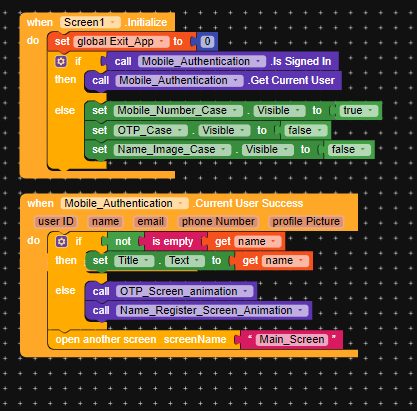The image size is (417, 411).
Task: Select the pink is empty block
Action: click(x=172, y=242)
